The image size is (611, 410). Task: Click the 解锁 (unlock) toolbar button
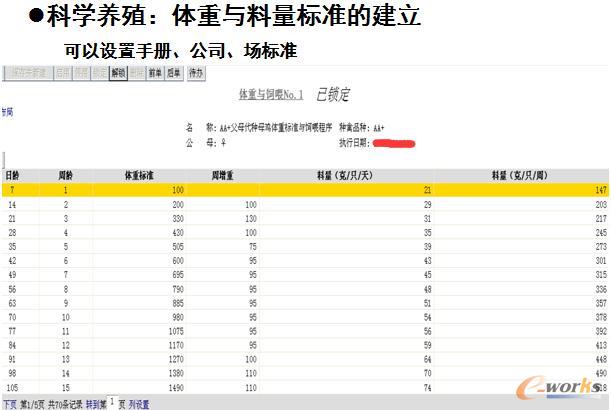(118, 73)
